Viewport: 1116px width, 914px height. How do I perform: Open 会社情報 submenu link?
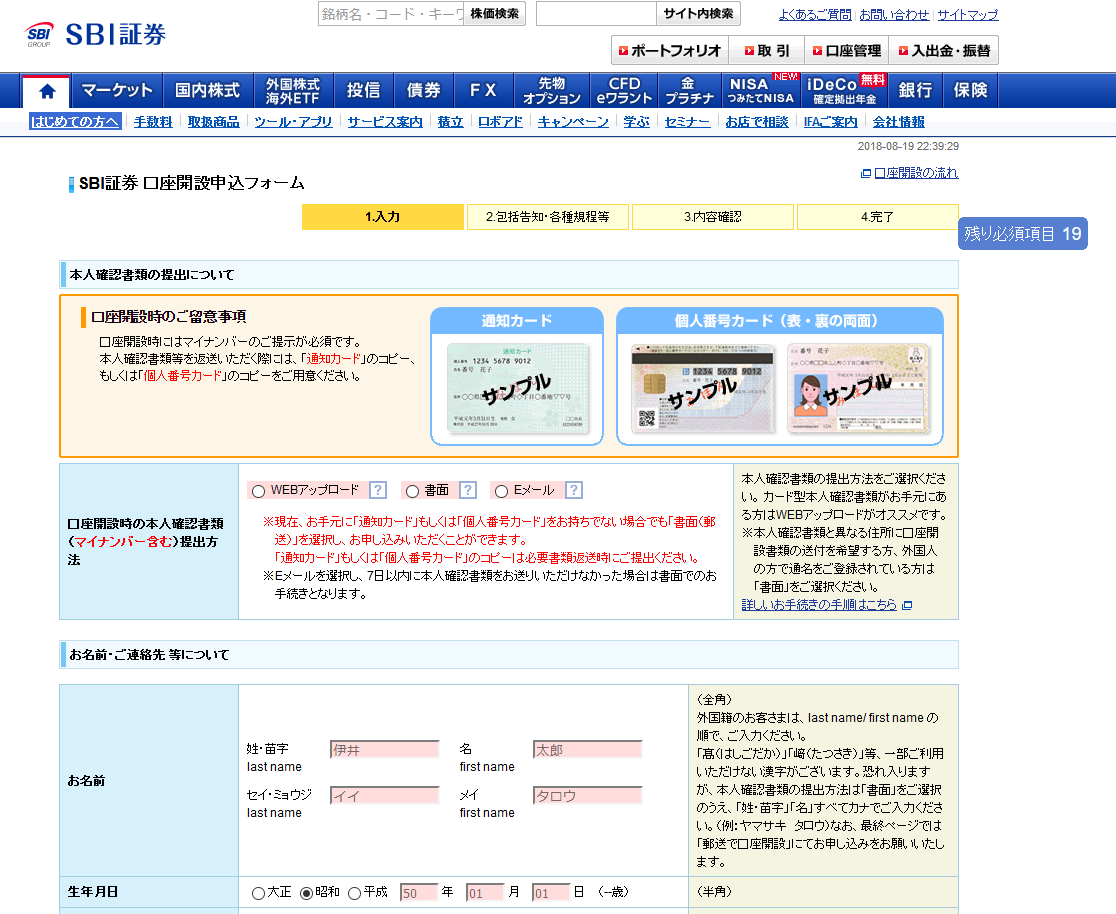899,122
